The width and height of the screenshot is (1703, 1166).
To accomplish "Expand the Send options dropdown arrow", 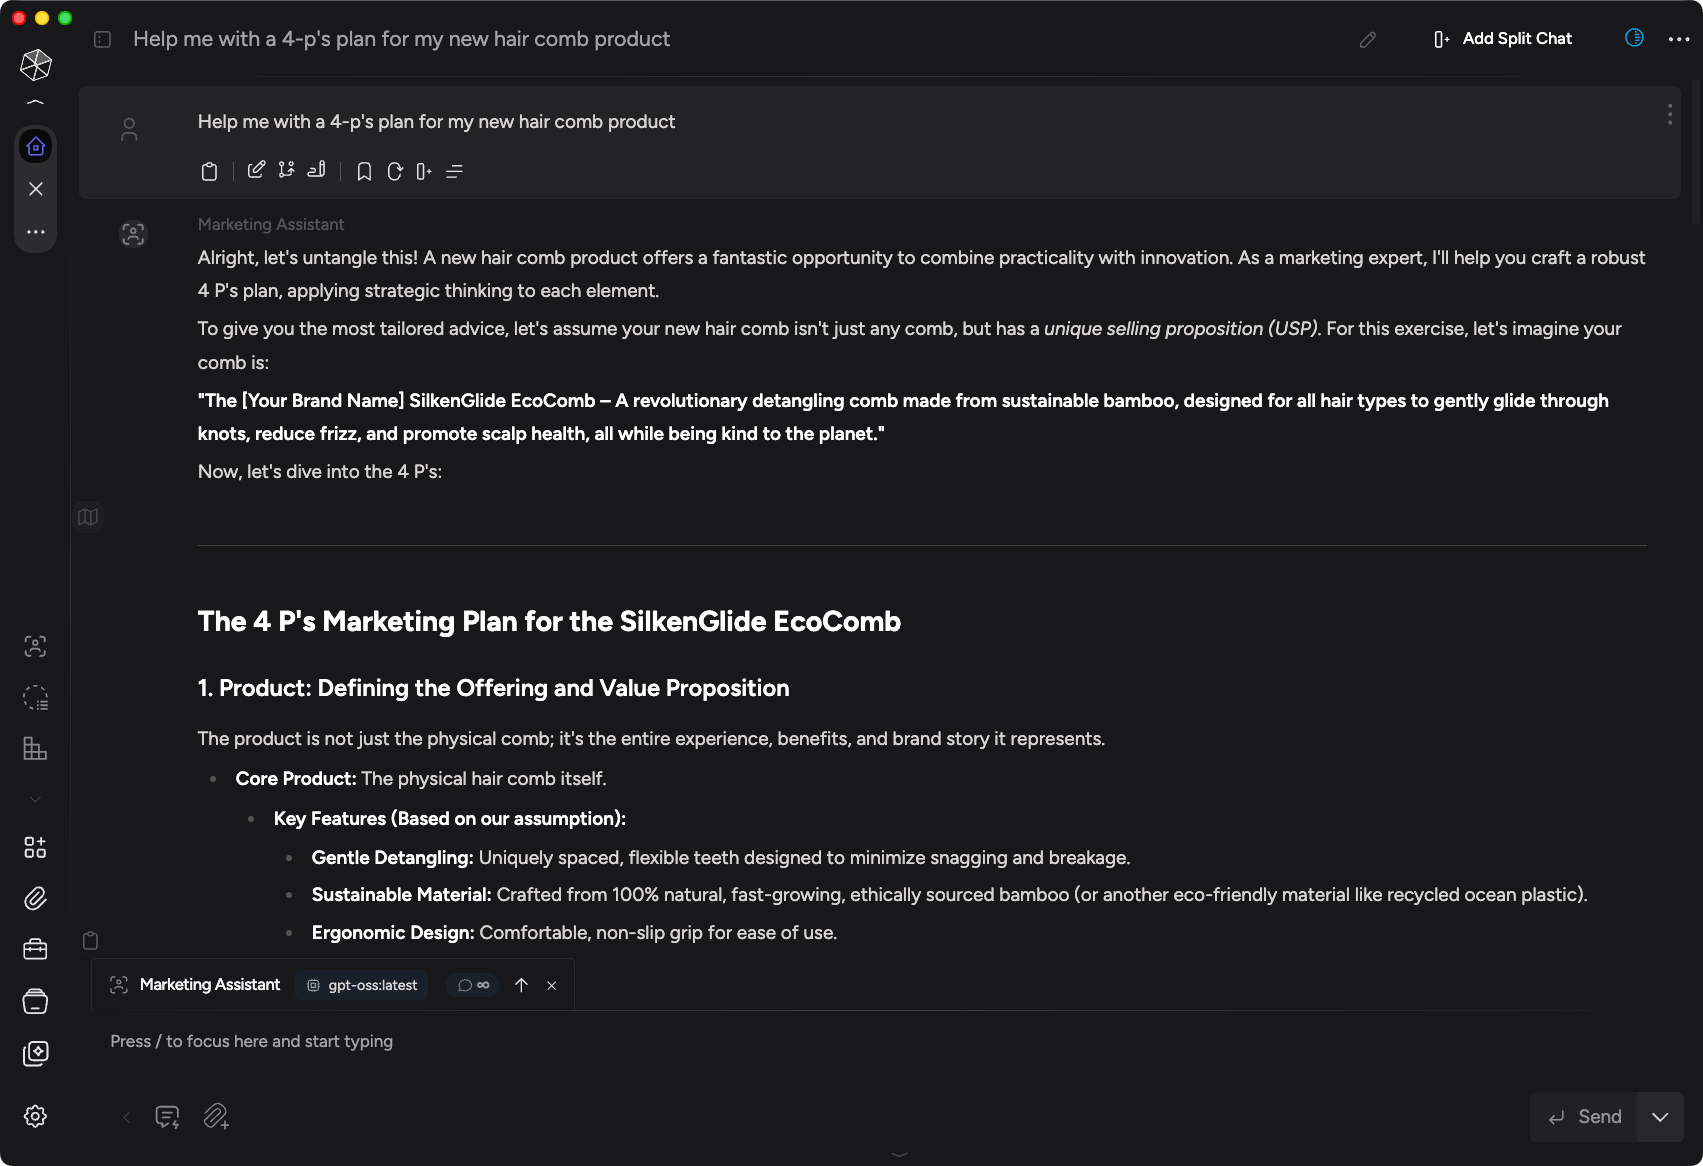I will 1660,1117.
